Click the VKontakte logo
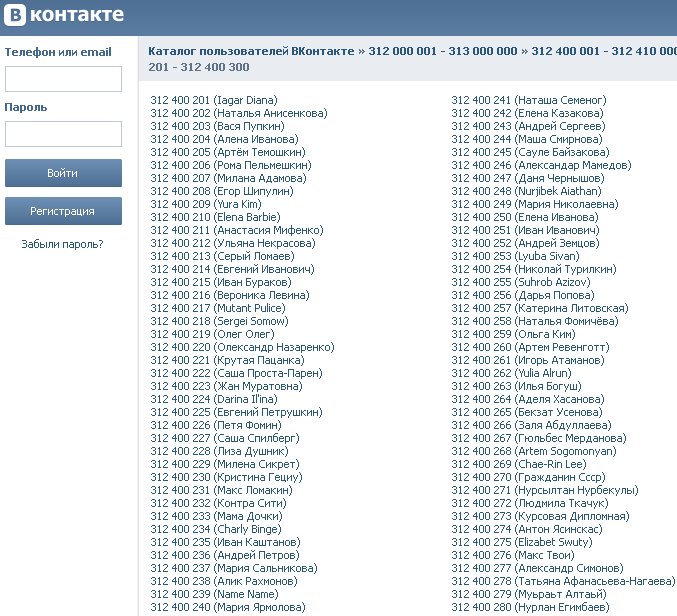677x616 pixels. [64, 15]
